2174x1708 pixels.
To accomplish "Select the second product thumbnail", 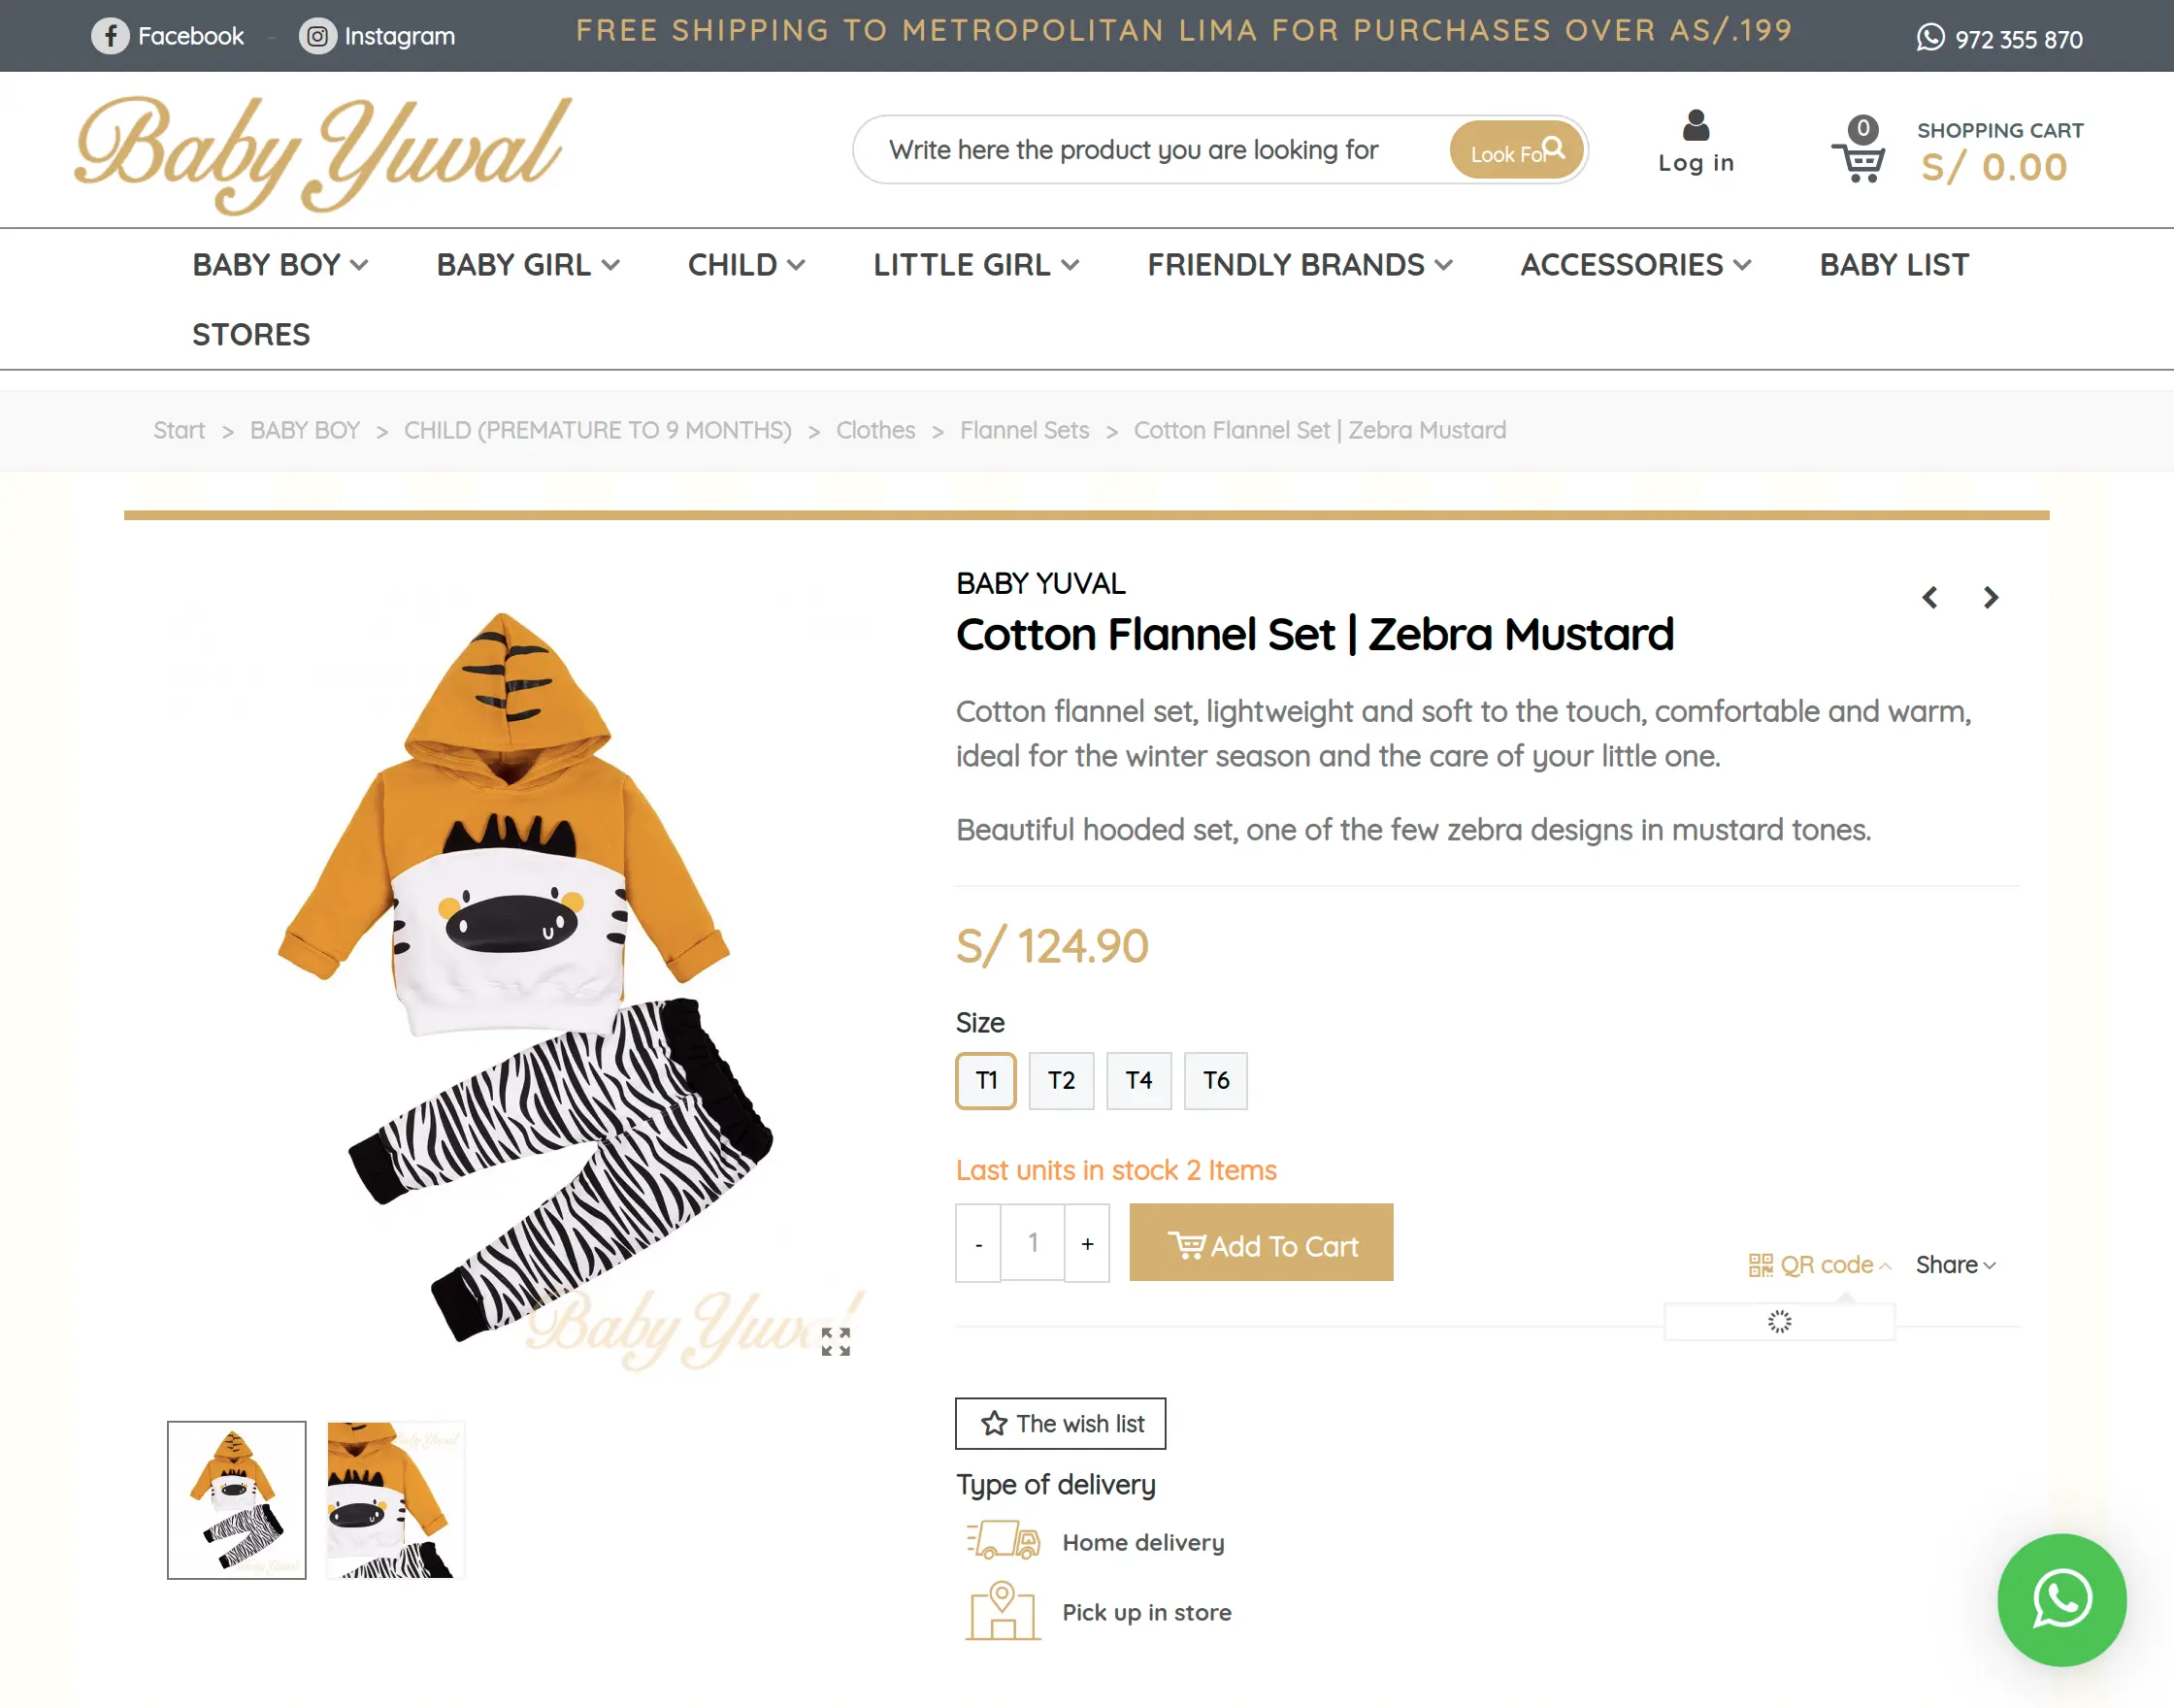I will (394, 1501).
